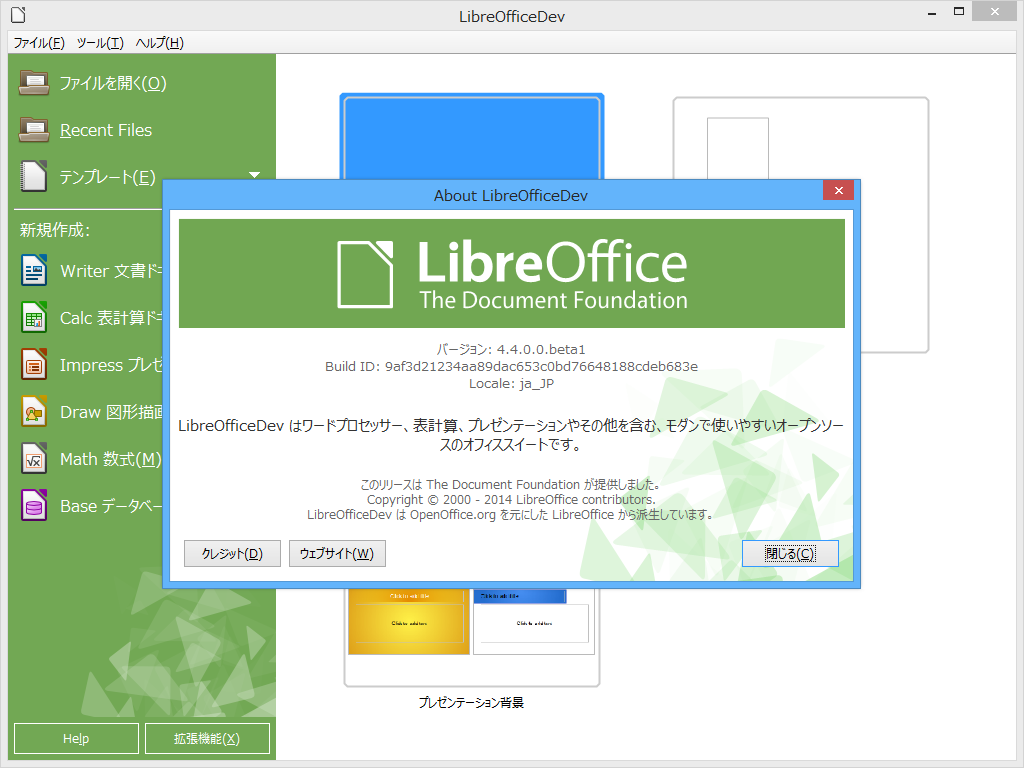Click the Writer document icon
The width and height of the screenshot is (1024, 768).
click(x=34, y=270)
